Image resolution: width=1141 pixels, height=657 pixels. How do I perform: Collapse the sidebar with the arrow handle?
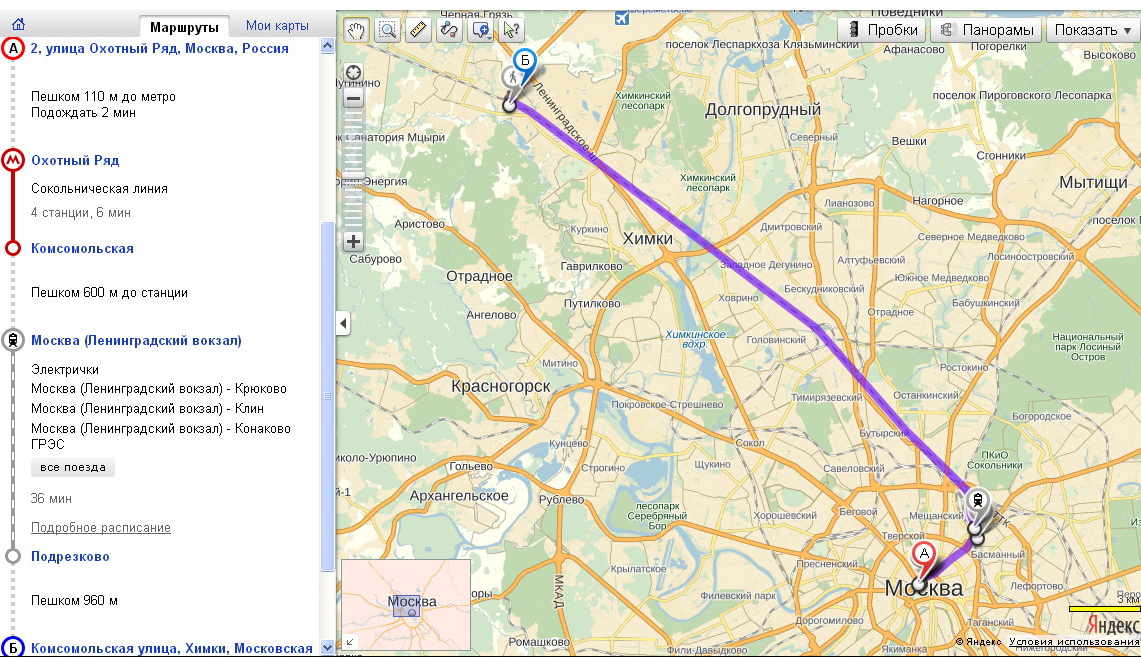click(x=343, y=324)
